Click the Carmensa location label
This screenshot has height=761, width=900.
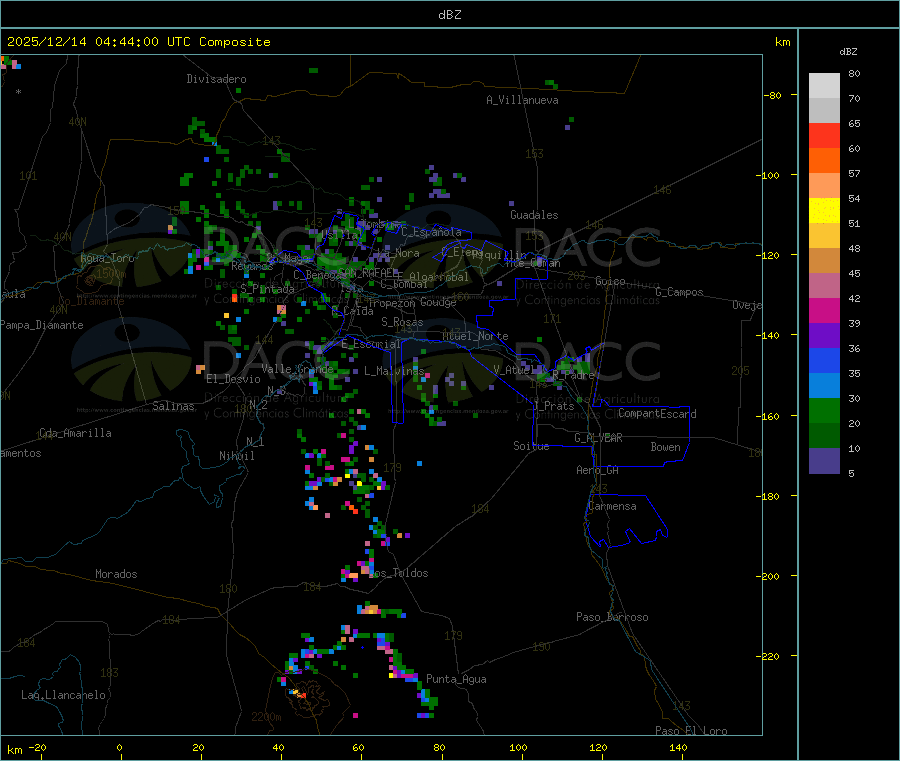tap(612, 506)
